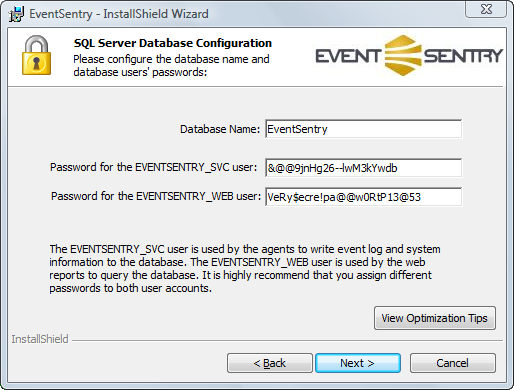Image resolution: width=514 pixels, height=390 pixels.
Task: Go back with the Back button
Action: [x=270, y=363]
